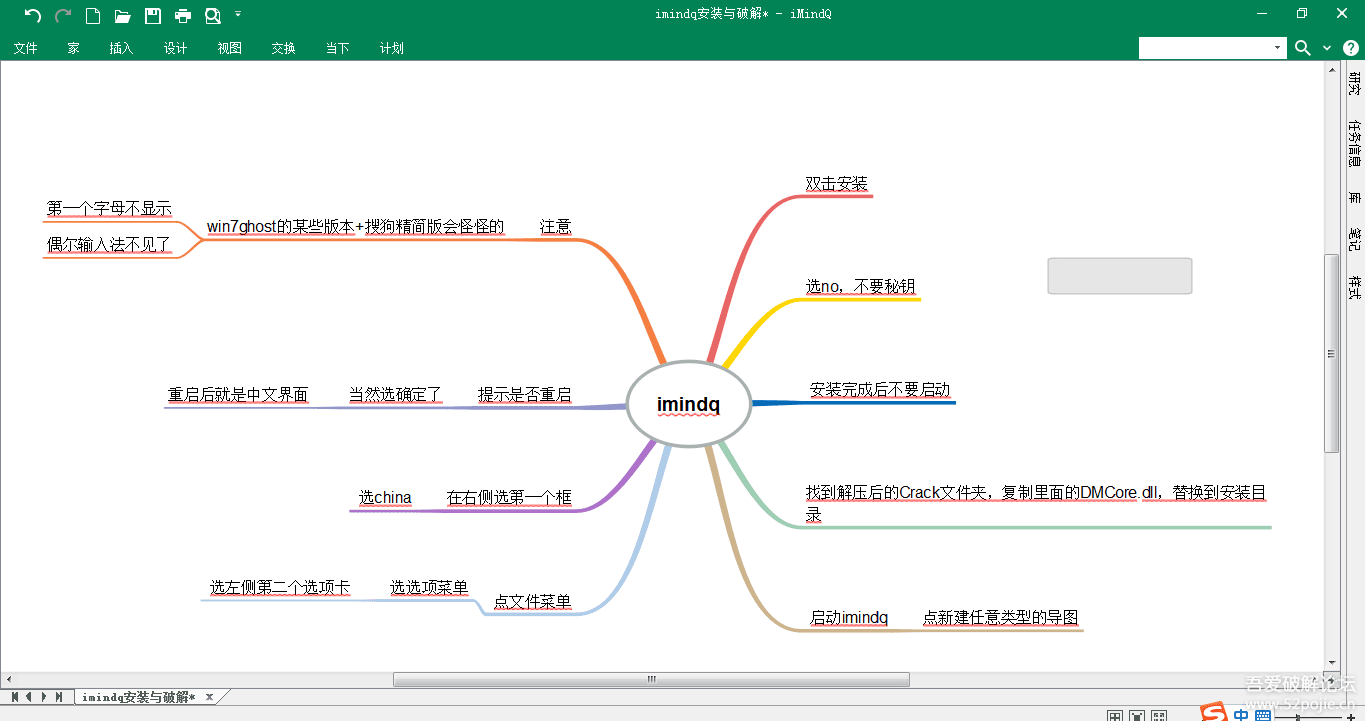Click the horizontal scrollbar left arrow
Viewport: 1365px width, 721px height.
tap(9, 680)
